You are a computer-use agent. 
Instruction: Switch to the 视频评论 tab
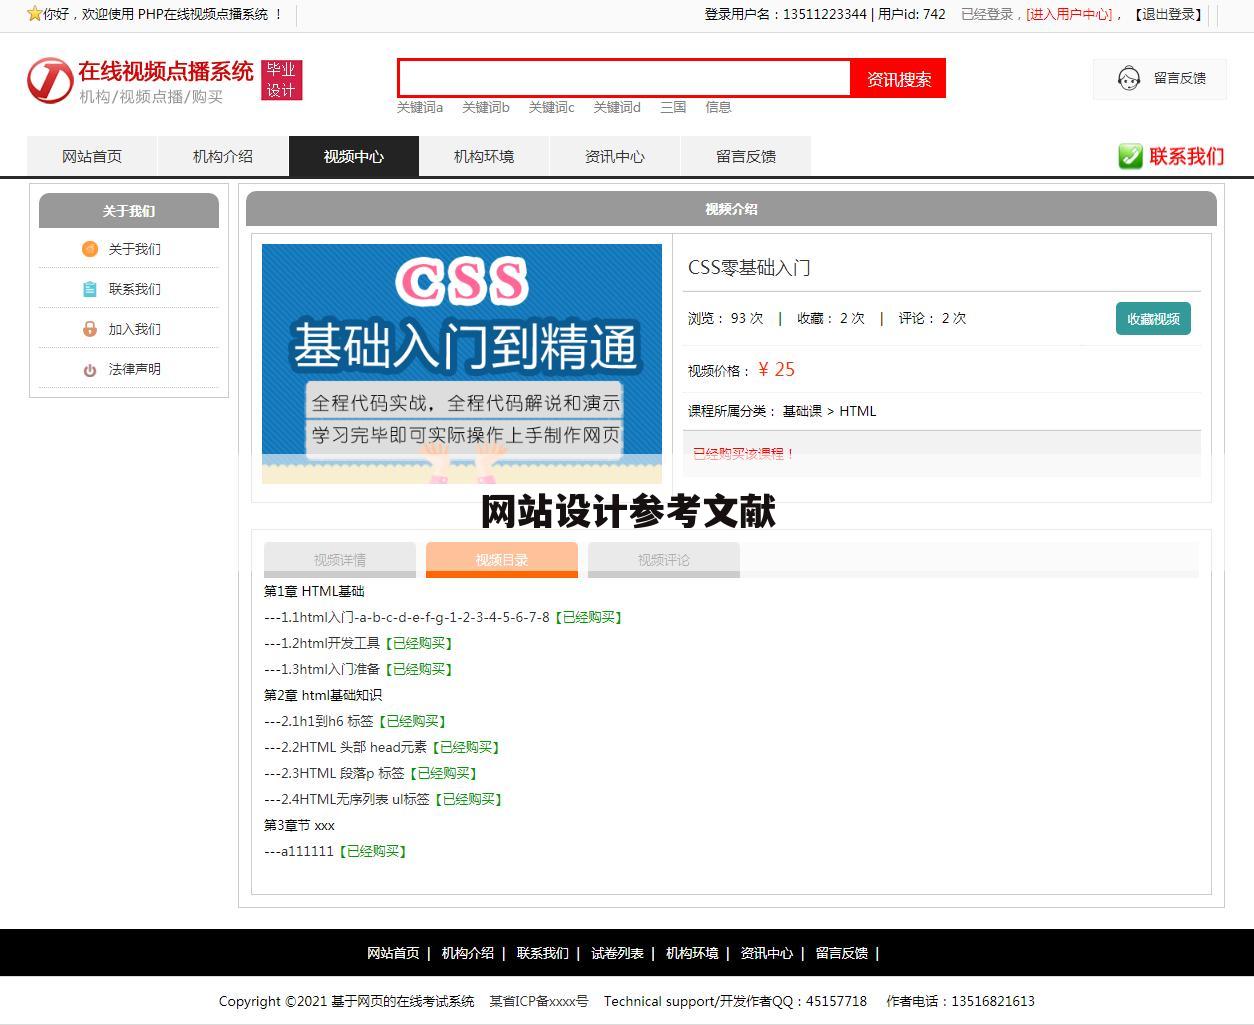(x=663, y=560)
